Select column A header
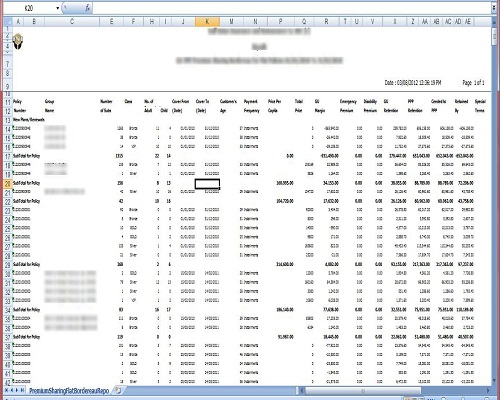This screenshot has height=400, width=500. pos(18,22)
